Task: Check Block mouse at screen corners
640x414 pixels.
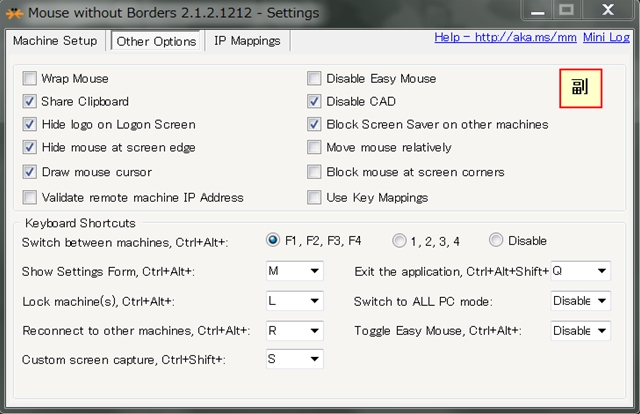Action: pos(314,172)
